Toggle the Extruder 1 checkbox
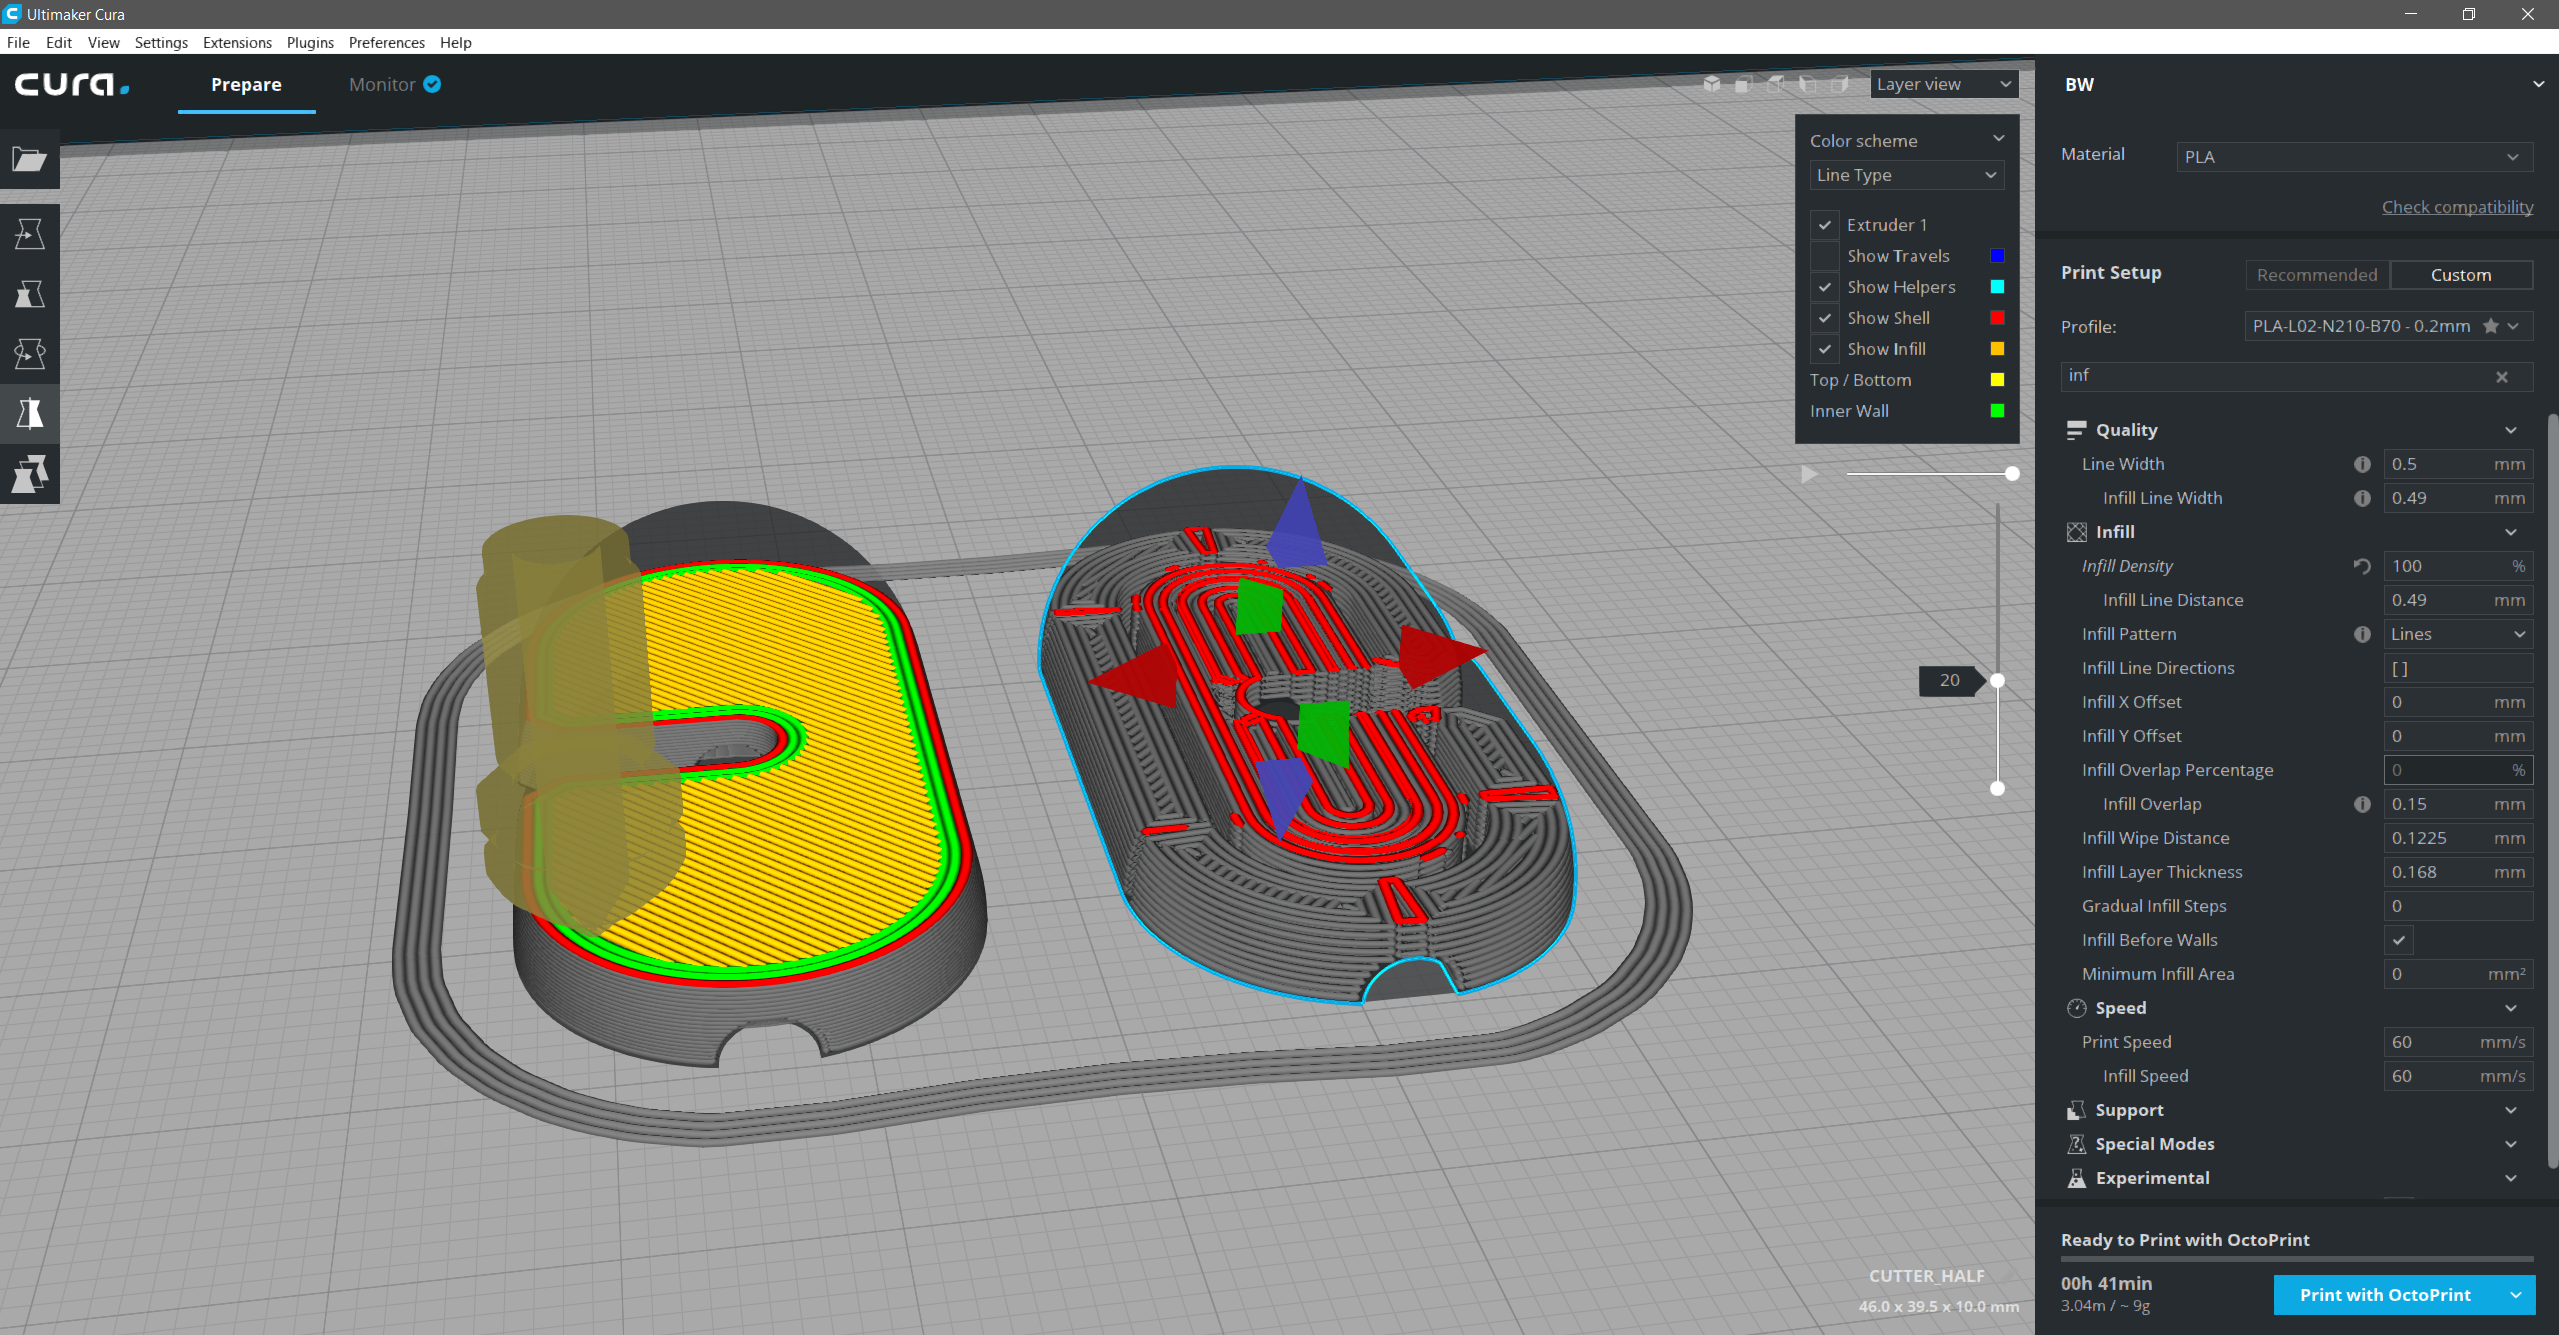This screenshot has height=1335, width=2559. pos(1825,225)
